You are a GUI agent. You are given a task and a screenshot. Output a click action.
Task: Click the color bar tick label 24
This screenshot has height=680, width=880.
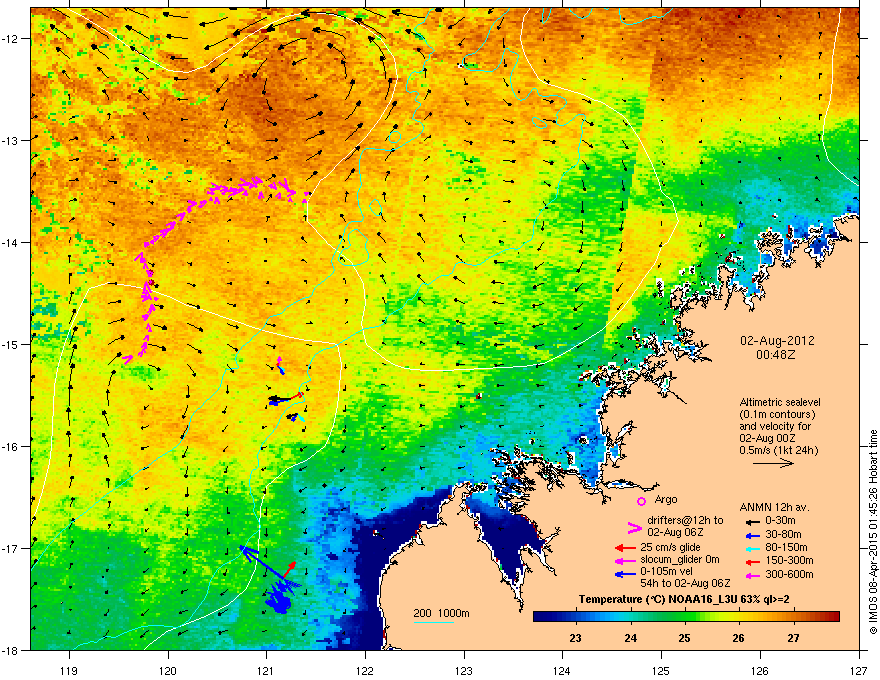coord(631,638)
